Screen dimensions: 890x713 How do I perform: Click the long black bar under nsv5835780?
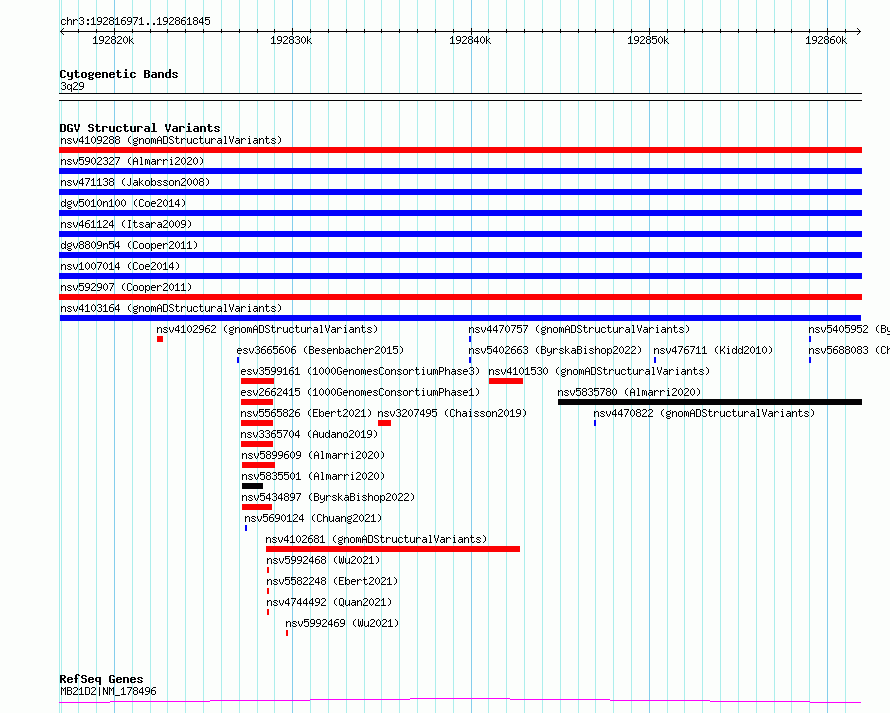click(710, 402)
